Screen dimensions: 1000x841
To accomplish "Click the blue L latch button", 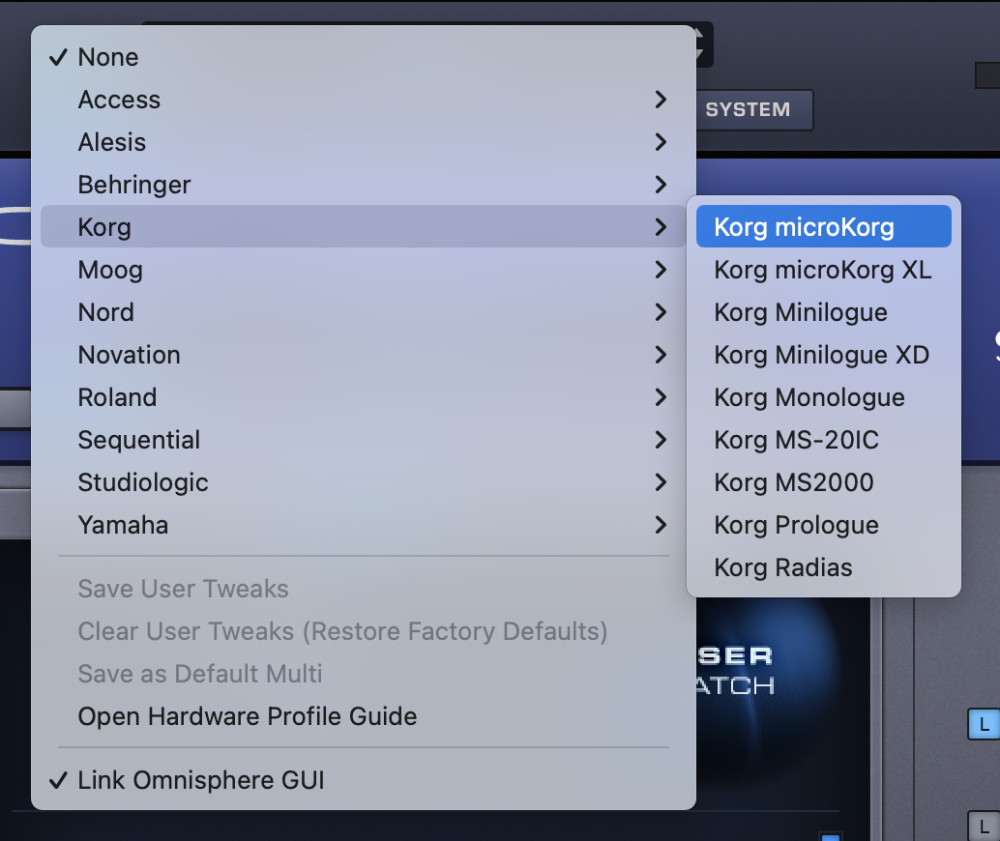I will pos(984,724).
